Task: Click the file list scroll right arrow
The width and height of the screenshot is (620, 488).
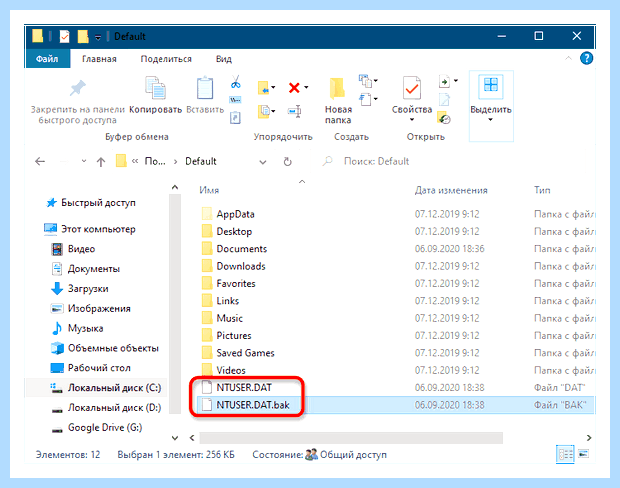Action: coord(589,438)
